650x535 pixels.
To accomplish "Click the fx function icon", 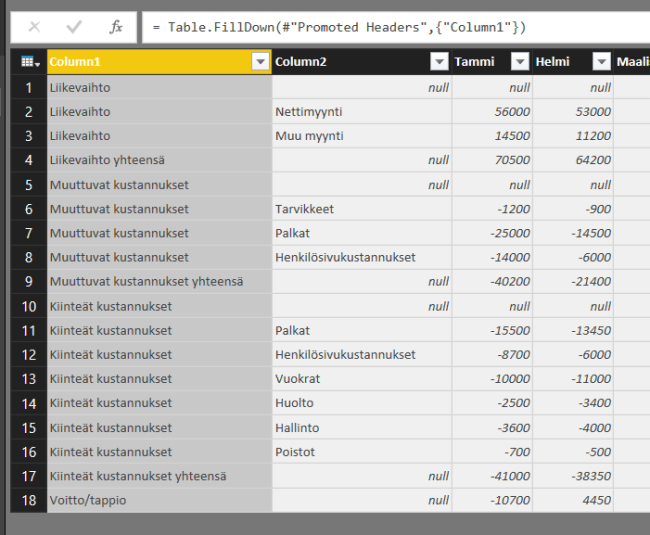I will (116, 27).
